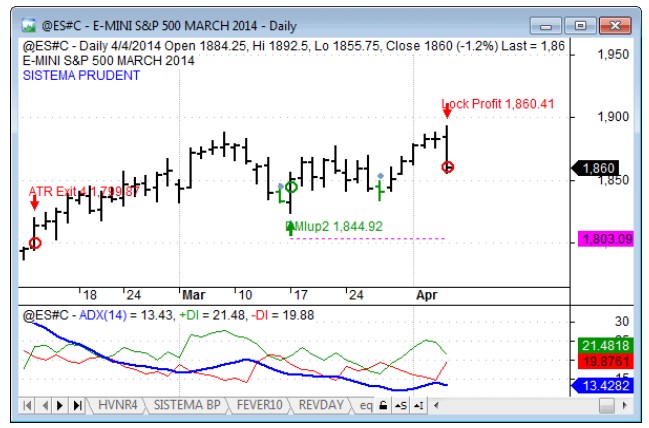Click the green entry circle near March 17
Screen dimensions: 649x428
[x=291, y=188]
